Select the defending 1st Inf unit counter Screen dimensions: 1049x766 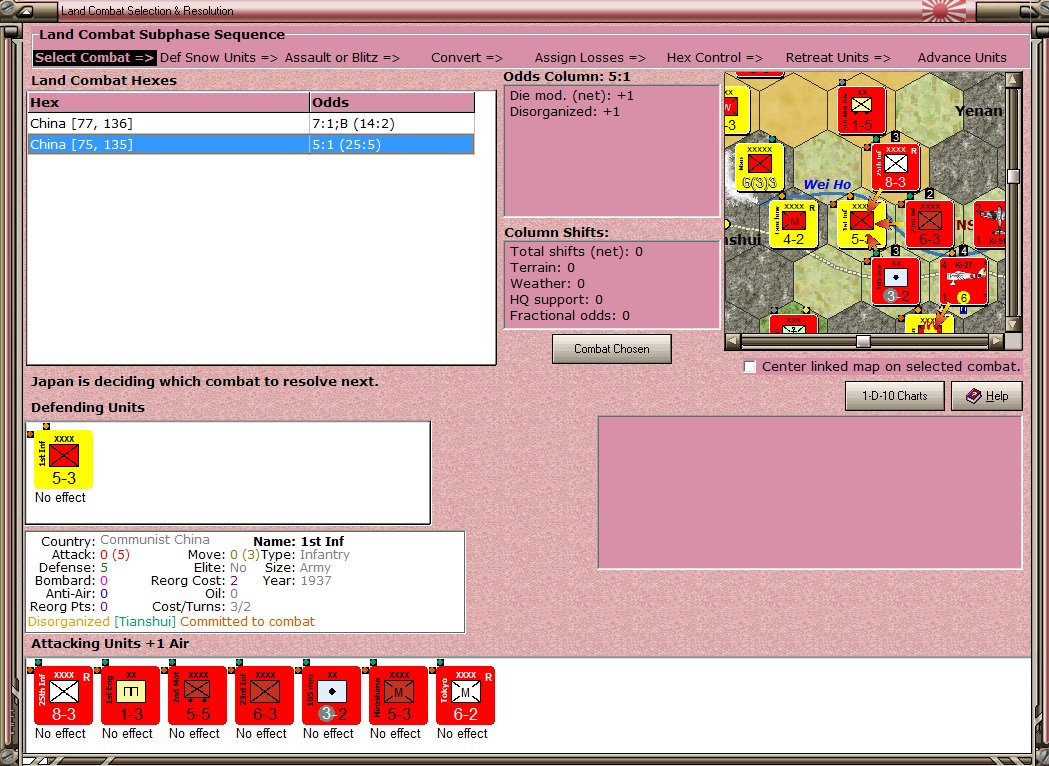(x=64, y=460)
